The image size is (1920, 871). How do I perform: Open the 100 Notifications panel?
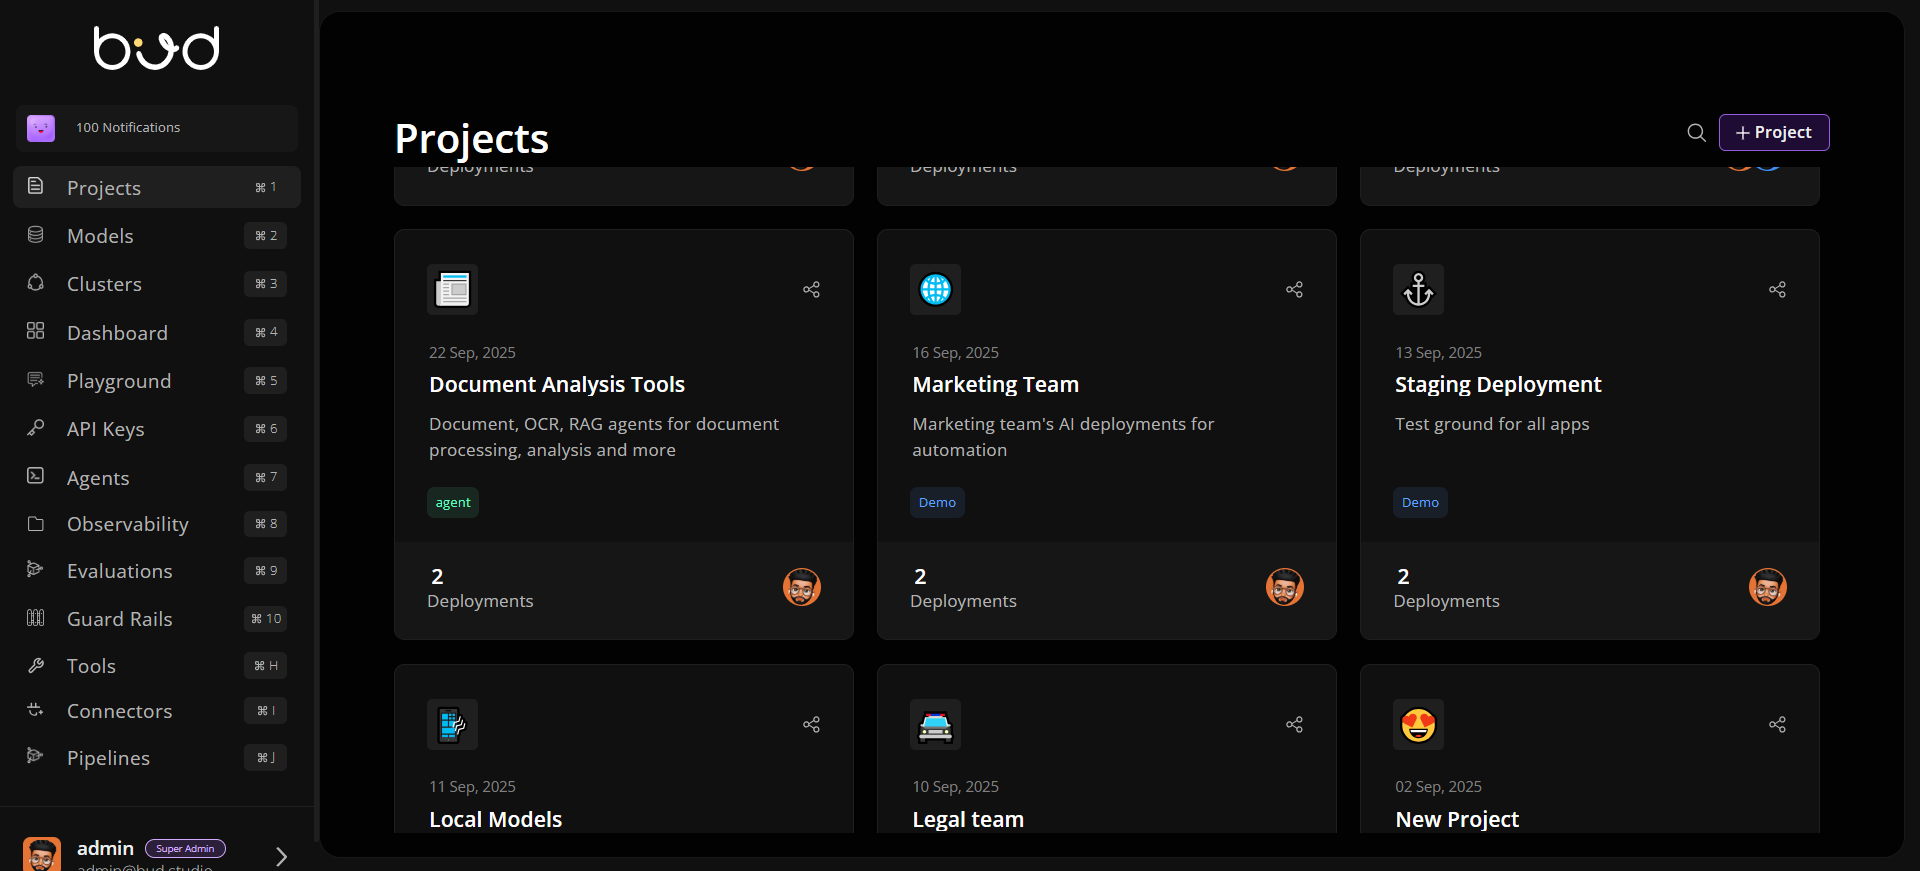pyautogui.click(x=157, y=128)
